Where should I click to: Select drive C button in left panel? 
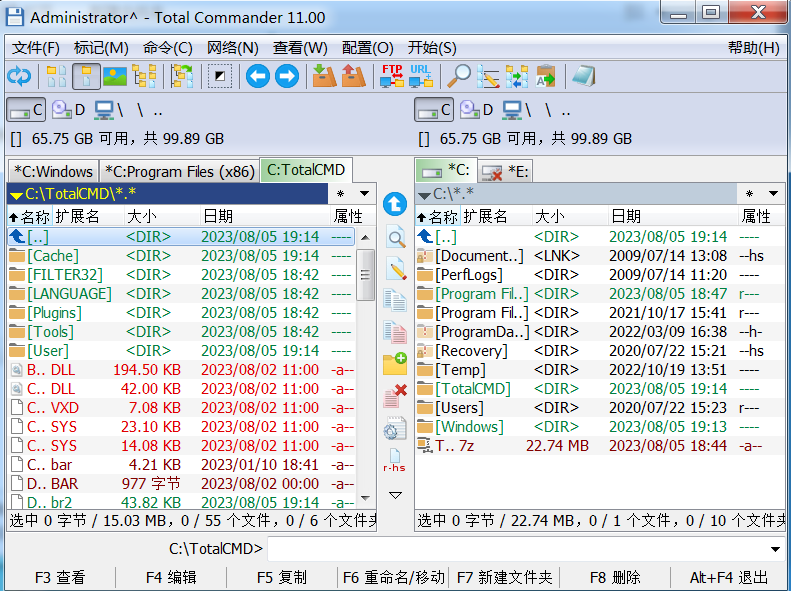pos(26,110)
